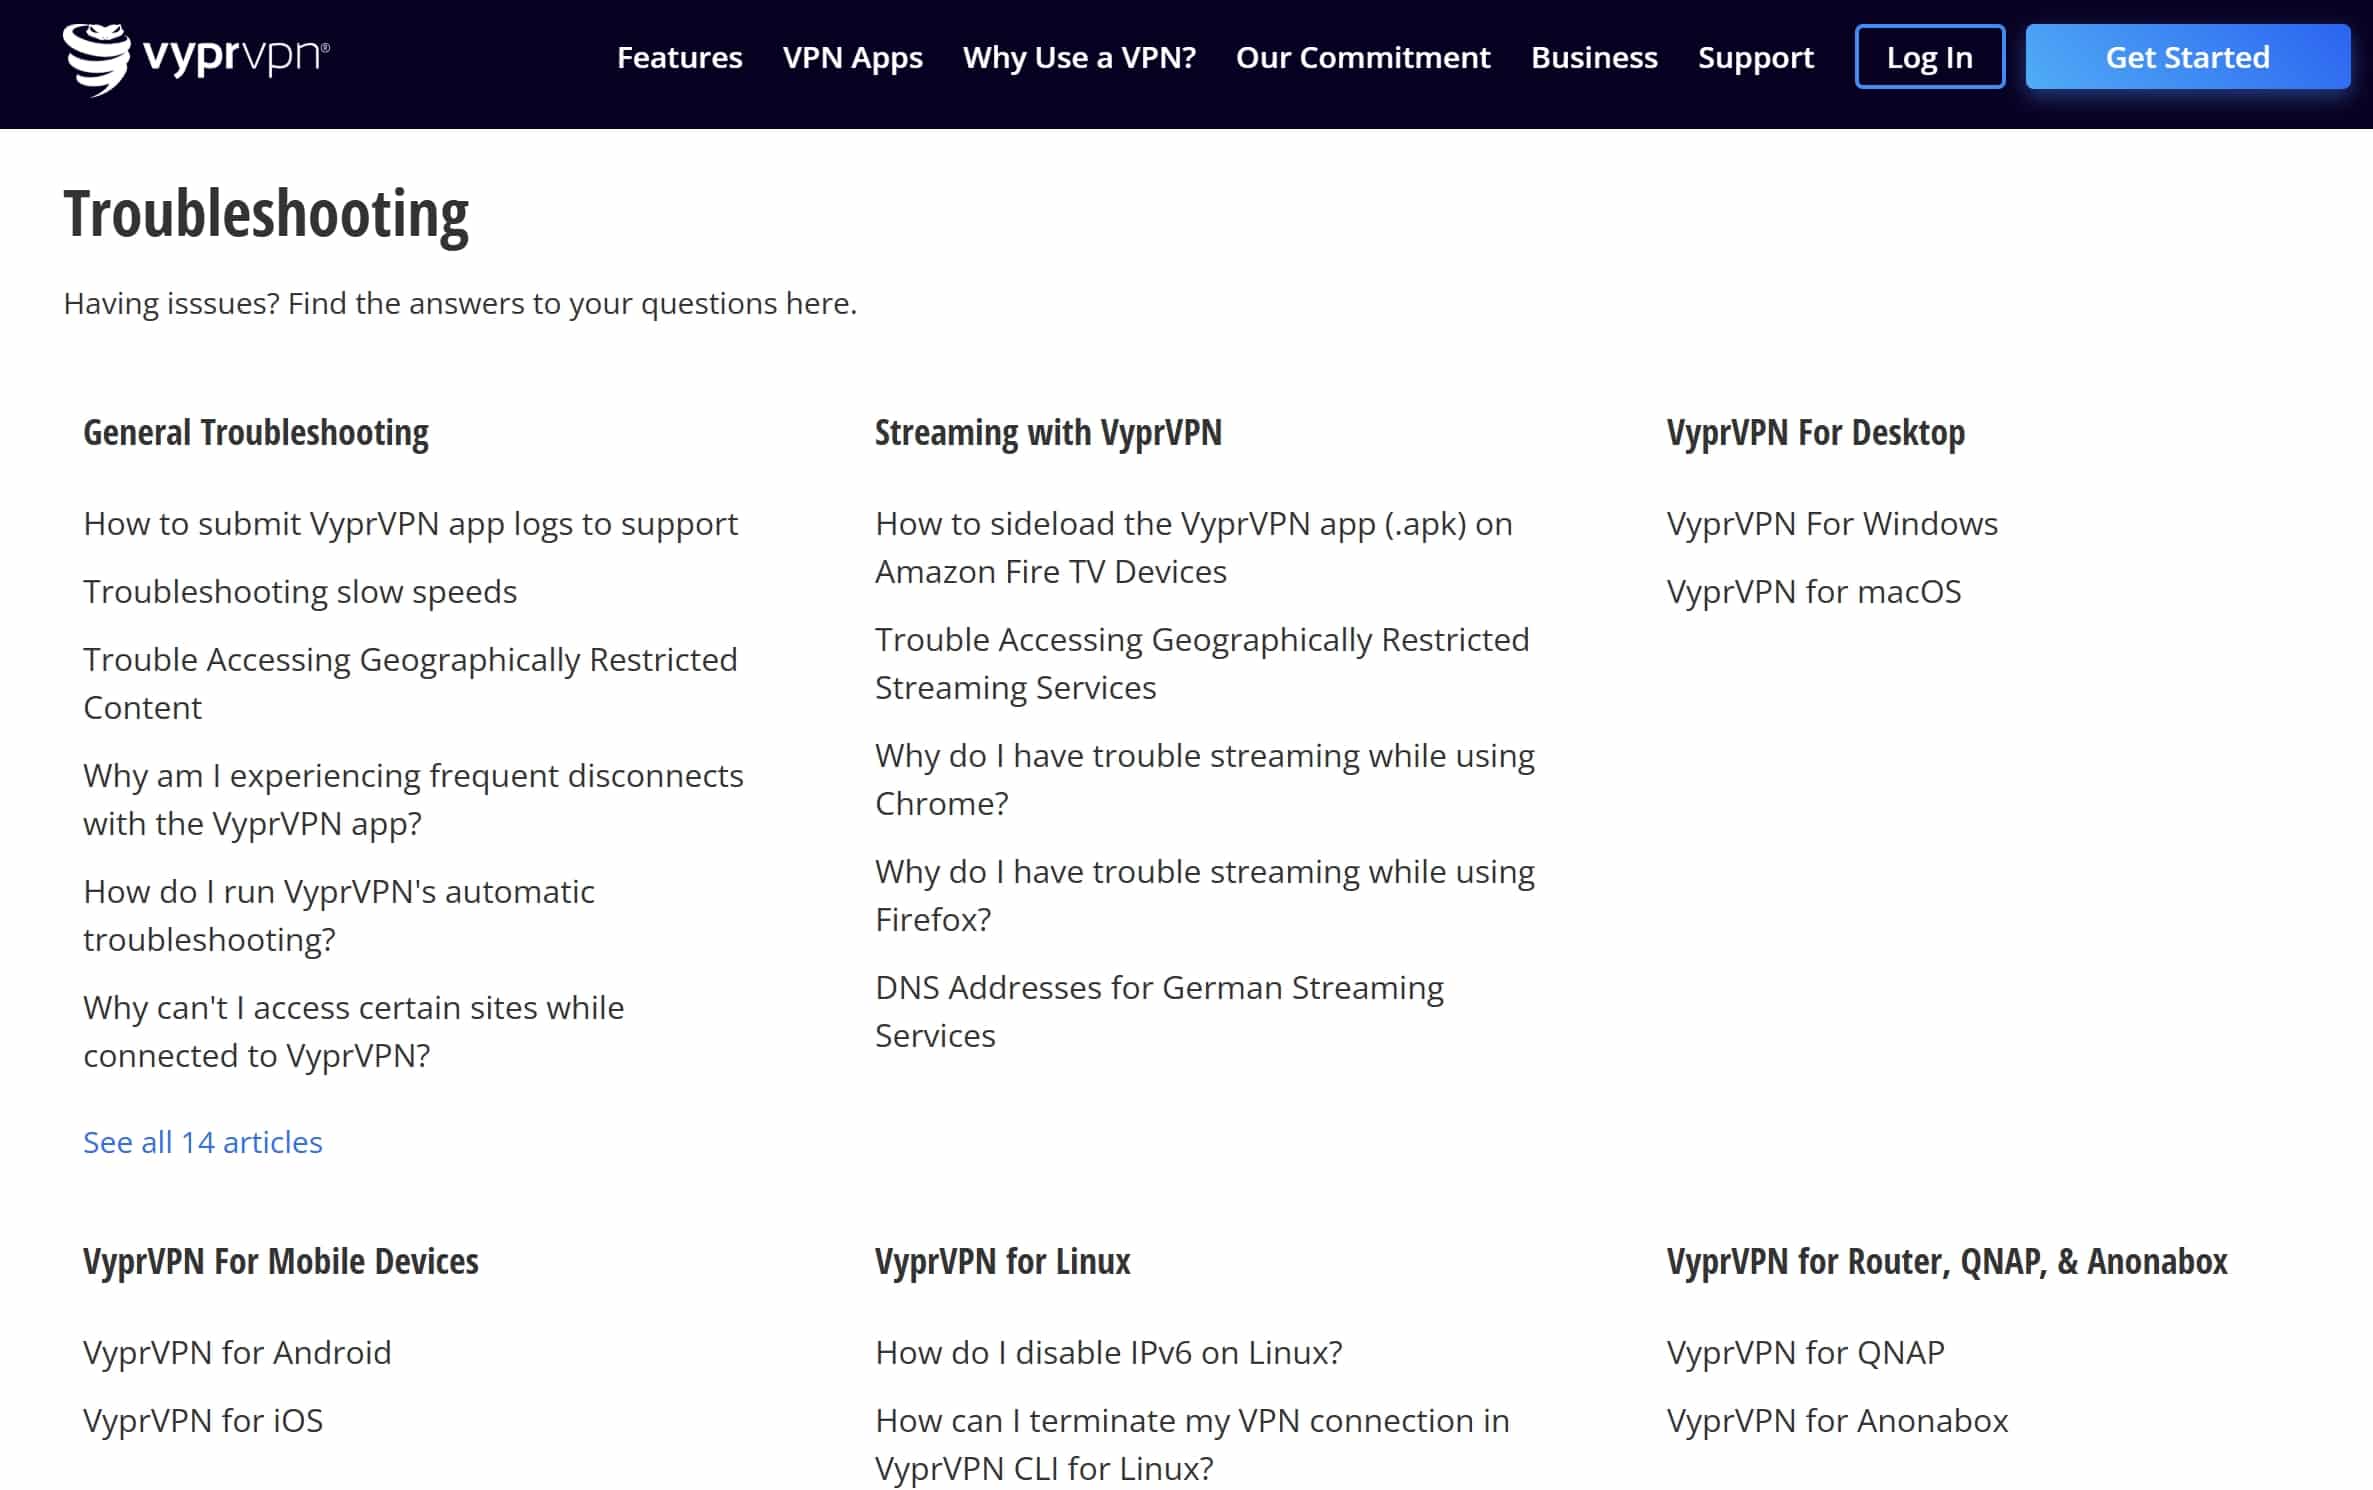
Task: Open terminate VPN connection in CLI article
Action: (x=1192, y=1444)
